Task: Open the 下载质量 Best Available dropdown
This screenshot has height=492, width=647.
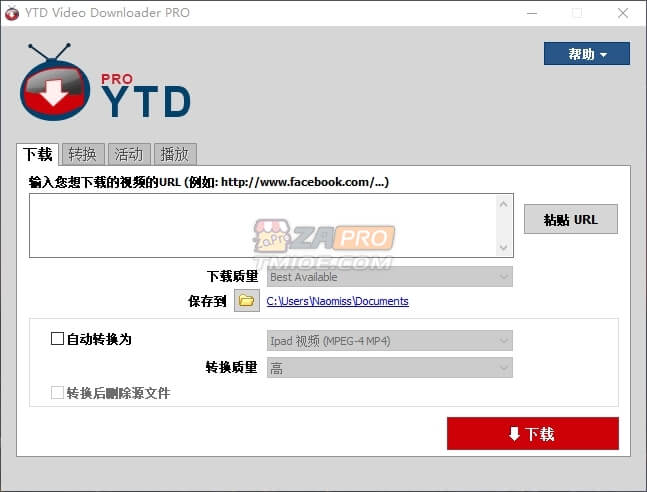Action: 389,277
